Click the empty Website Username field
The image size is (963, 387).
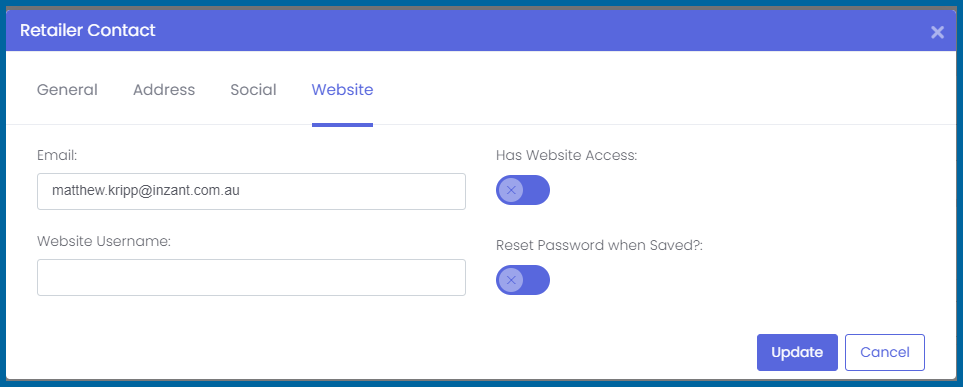click(x=251, y=277)
